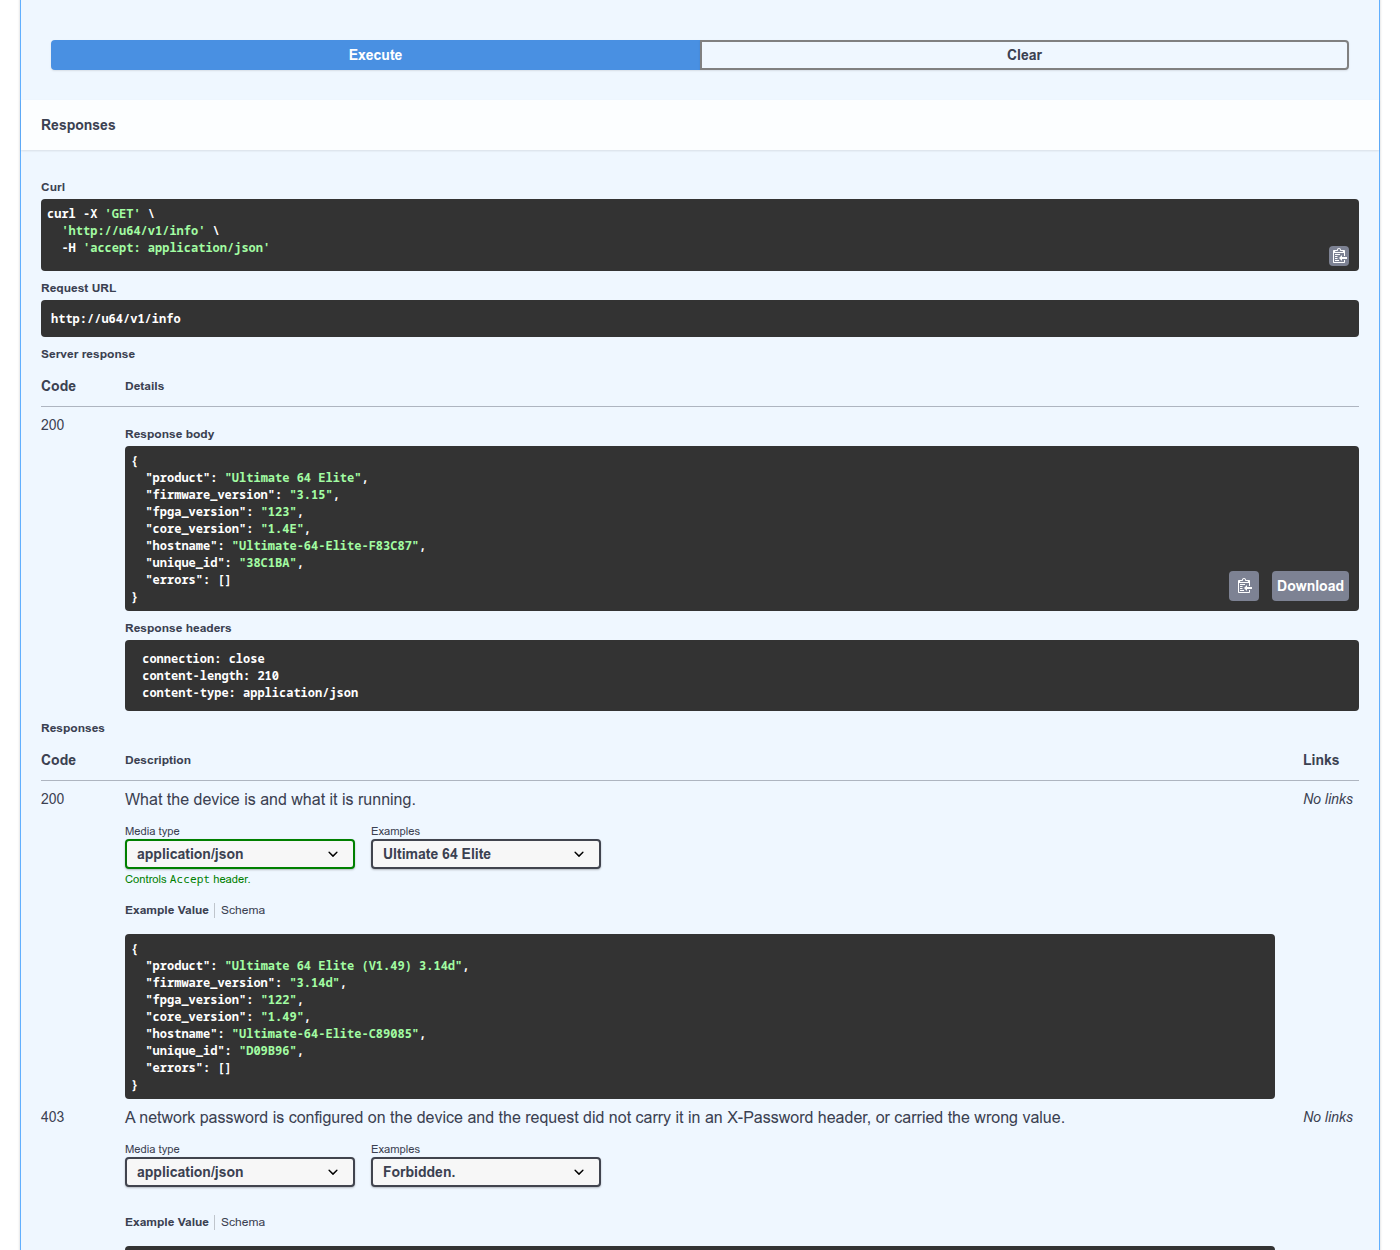The width and height of the screenshot is (1400, 1250).
Task: Click the "fpga_version": "123" line
Action: pos(224,512)
